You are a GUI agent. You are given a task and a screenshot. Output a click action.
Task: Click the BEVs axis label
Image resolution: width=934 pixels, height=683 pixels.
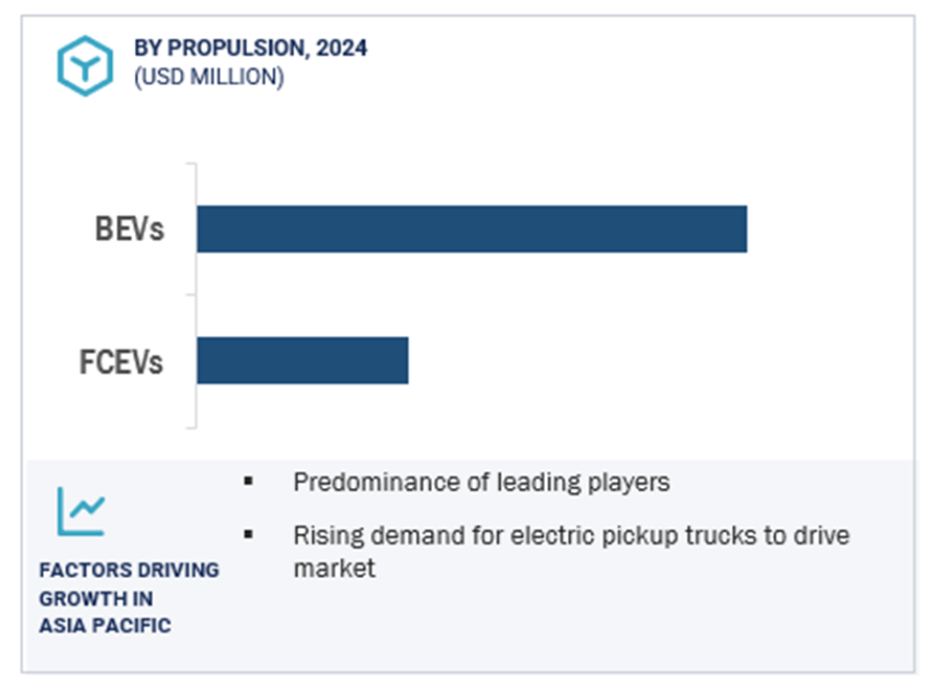click(129, 229)
